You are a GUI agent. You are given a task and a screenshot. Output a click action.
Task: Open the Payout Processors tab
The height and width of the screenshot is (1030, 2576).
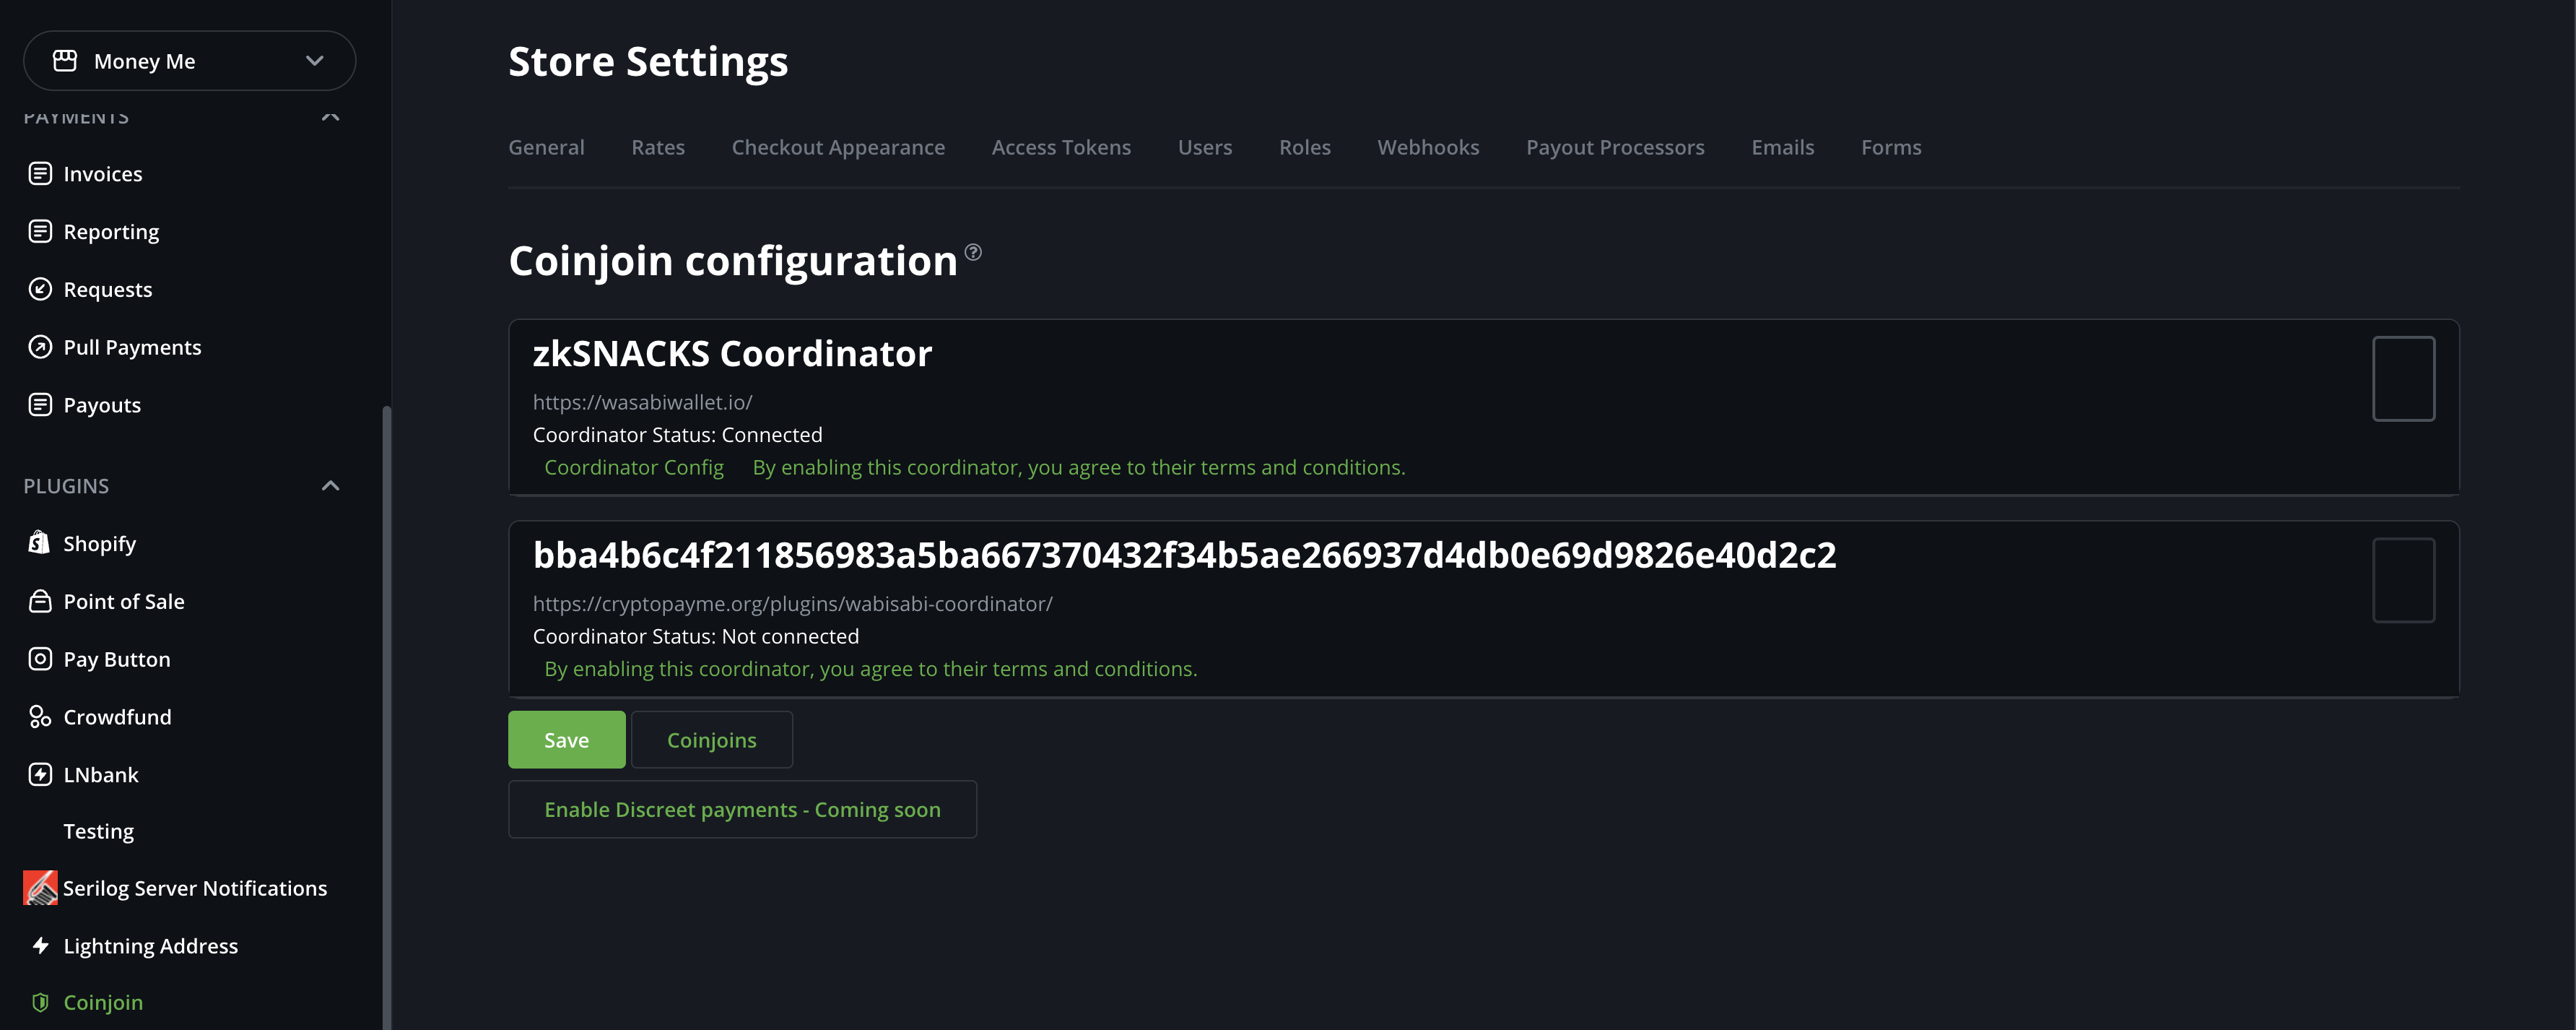1615,147
